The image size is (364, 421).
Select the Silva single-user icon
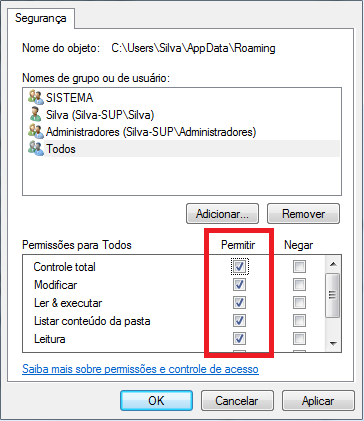(x=35, y=115)
